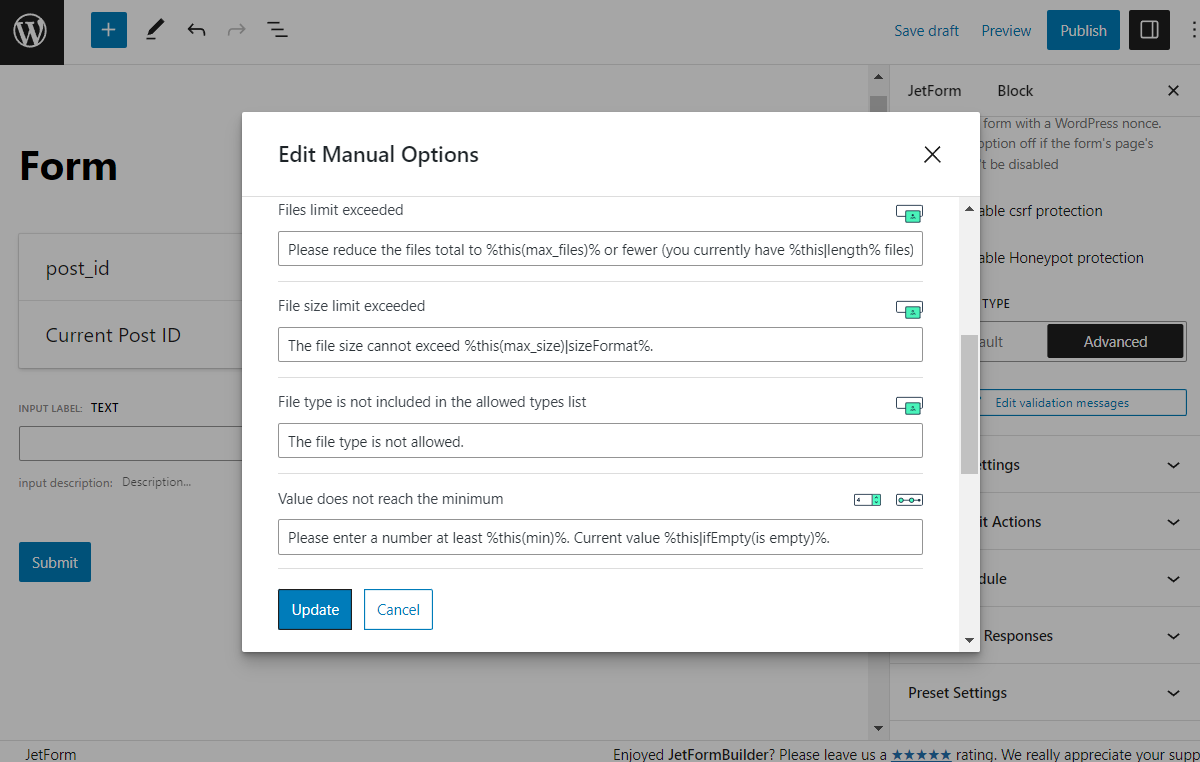
Task: Select Advanced validation type
Action: click(x=1115, y=342)
